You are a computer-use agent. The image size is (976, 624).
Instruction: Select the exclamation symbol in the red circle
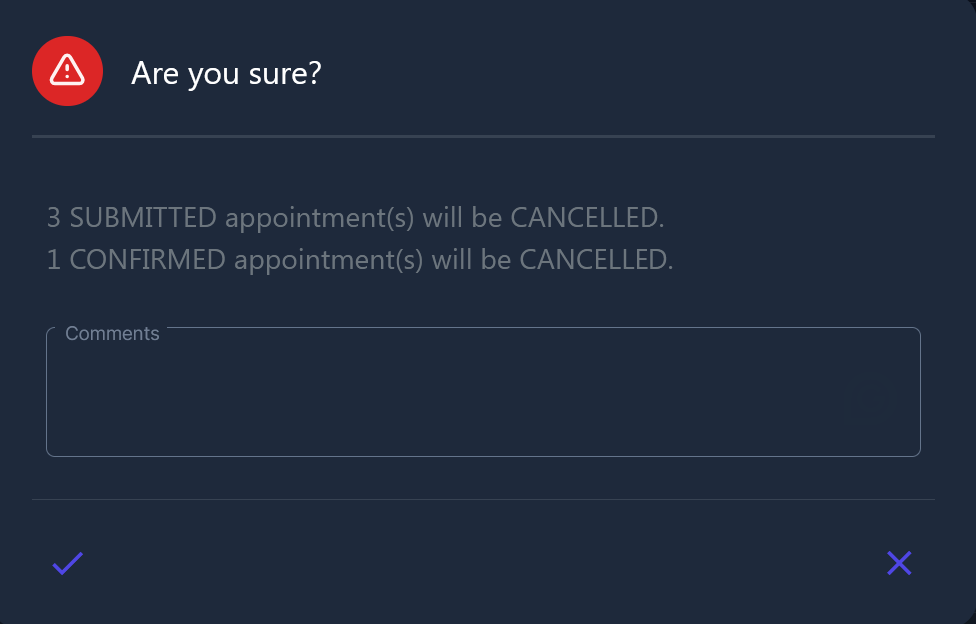[67, 71]
